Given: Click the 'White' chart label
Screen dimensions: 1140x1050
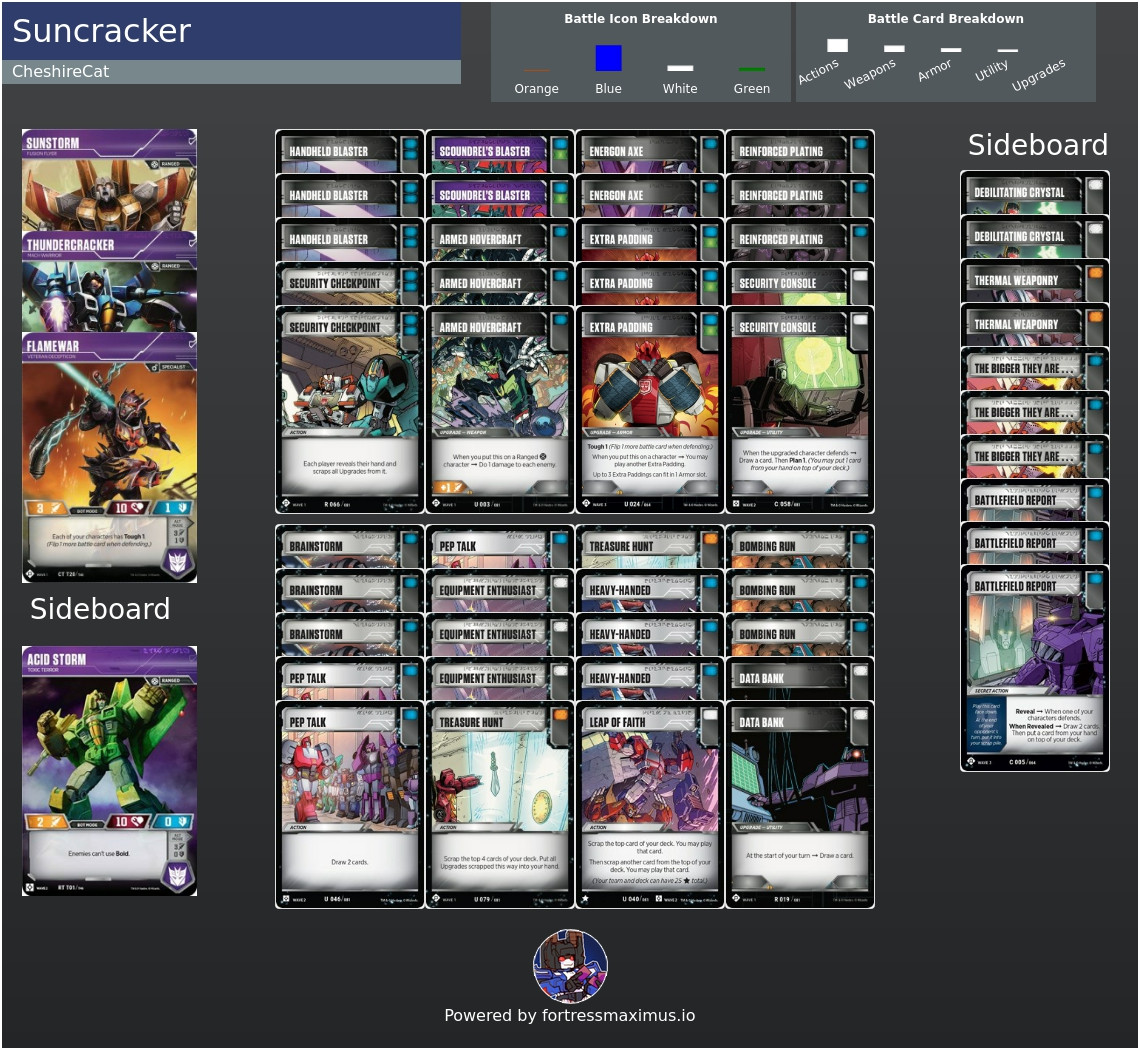Looking at the screenshot, I should [680, 89].
